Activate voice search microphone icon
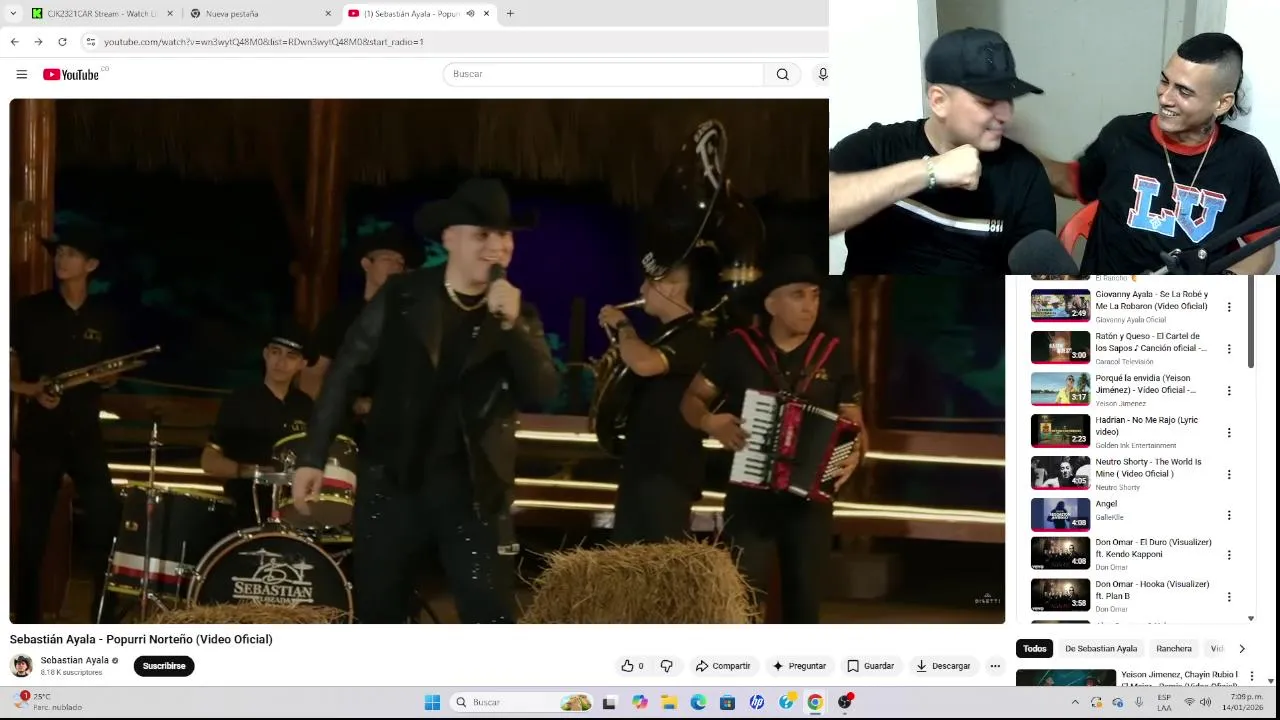This screenshot has width=1280, height=720. point(823,74)
